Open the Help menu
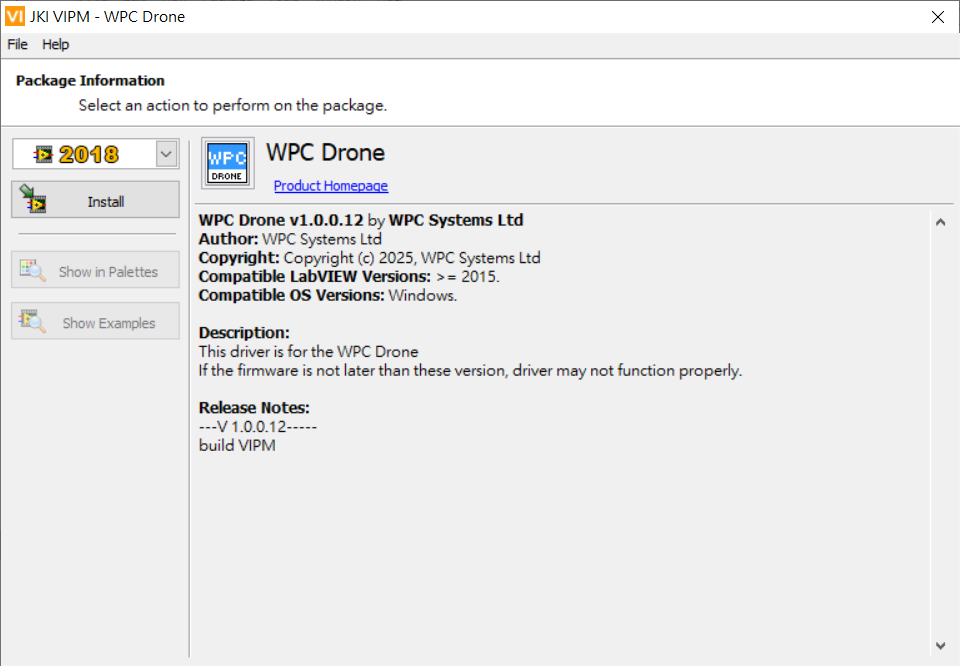960x666 pixels. coord(56,44)
